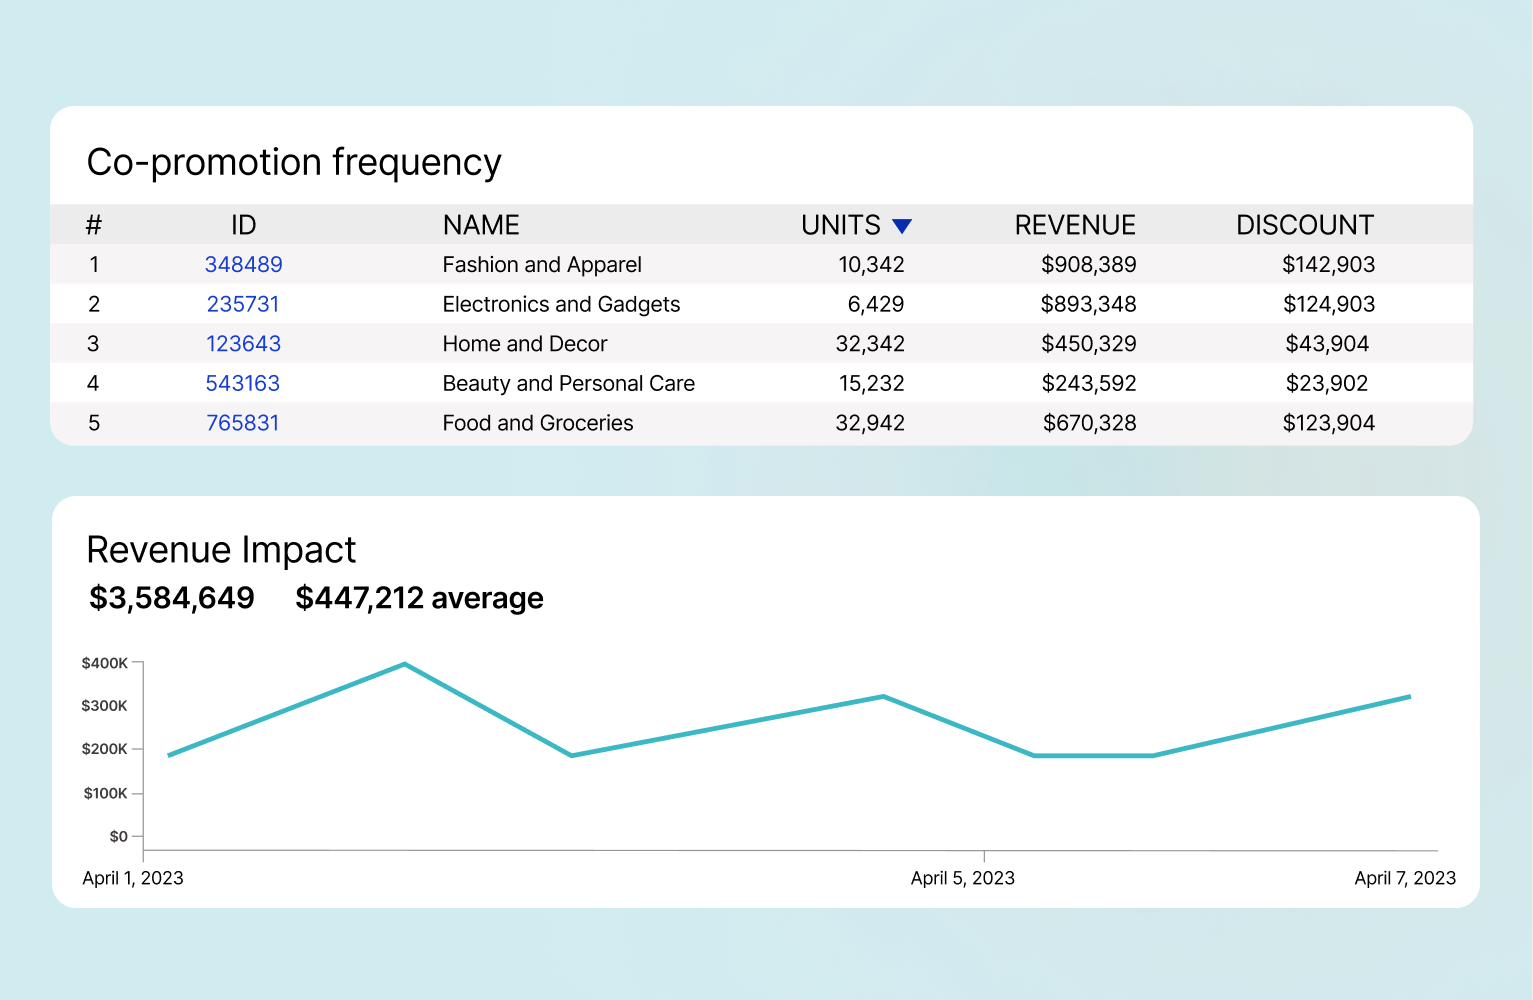This screenshot has height=1000, width=1533.
Task: Select the Fashion and Apparel row
Action: pyautogui.click(x=541, y=264)
